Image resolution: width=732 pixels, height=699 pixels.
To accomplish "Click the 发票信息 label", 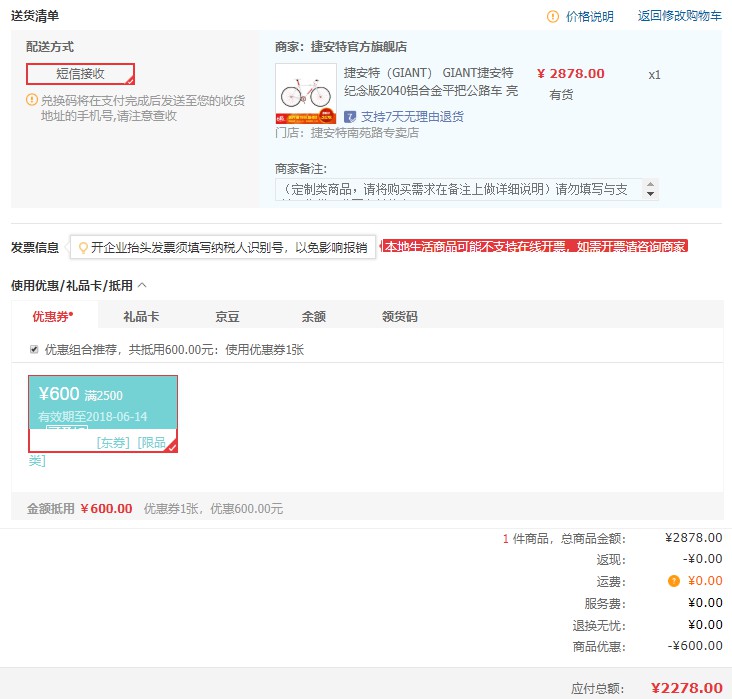I will 35,247.
